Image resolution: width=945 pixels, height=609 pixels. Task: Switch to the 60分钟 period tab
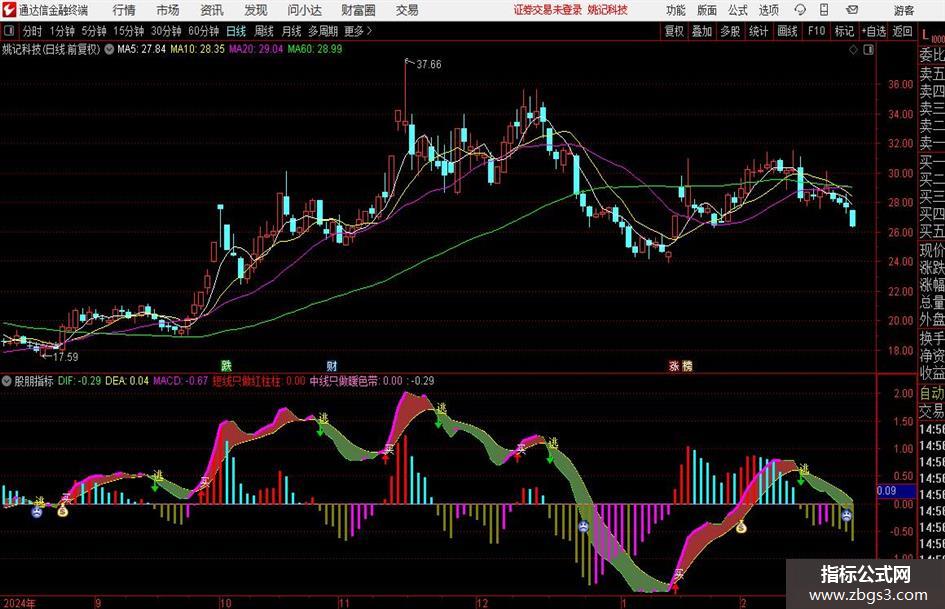203,31
